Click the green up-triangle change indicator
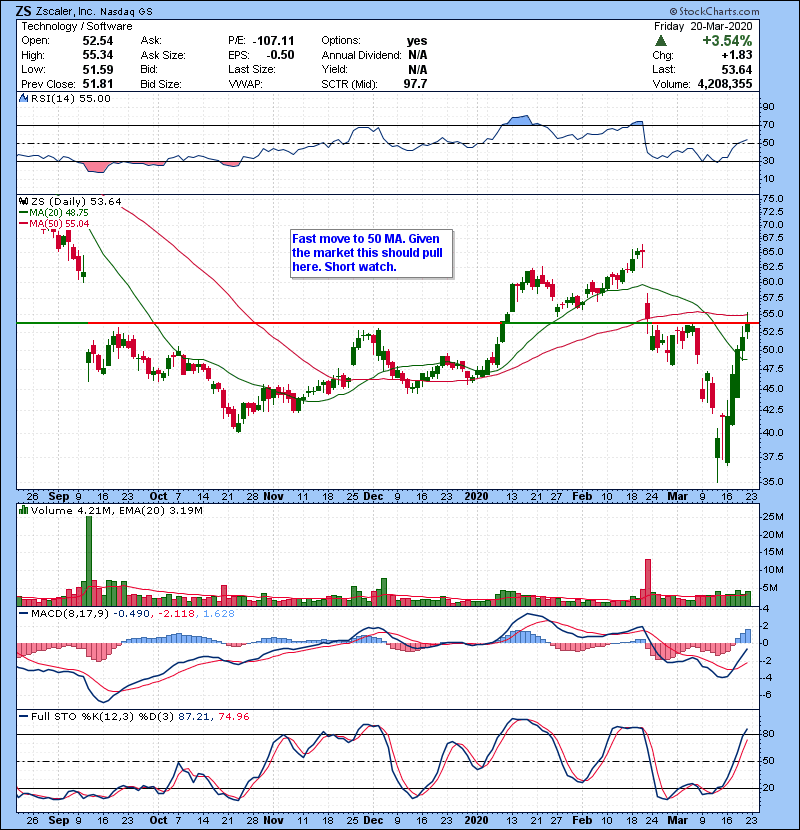800x830 pixels. (660, 41)
